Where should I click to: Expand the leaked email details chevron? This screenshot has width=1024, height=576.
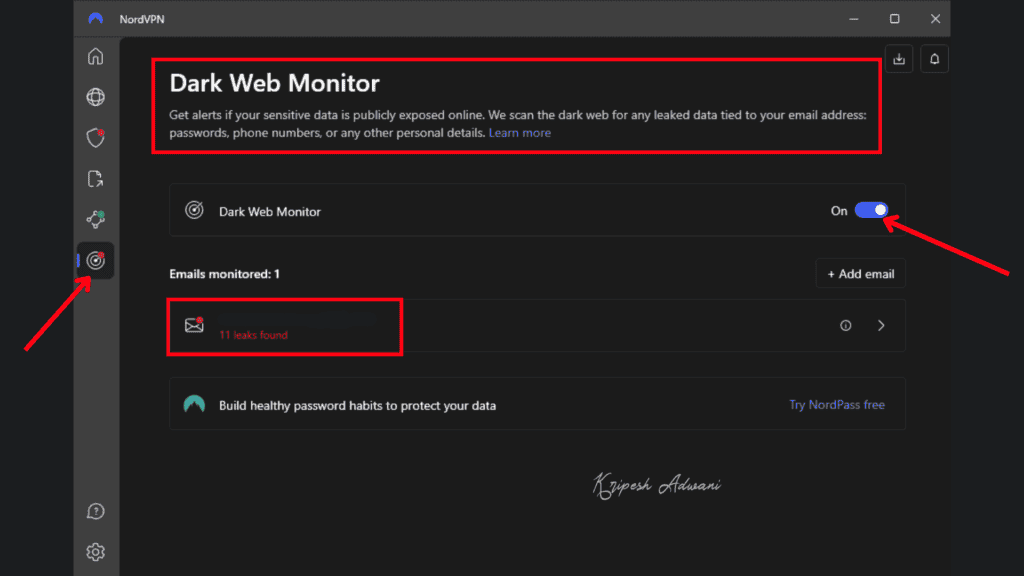click(x=880, y=325)
